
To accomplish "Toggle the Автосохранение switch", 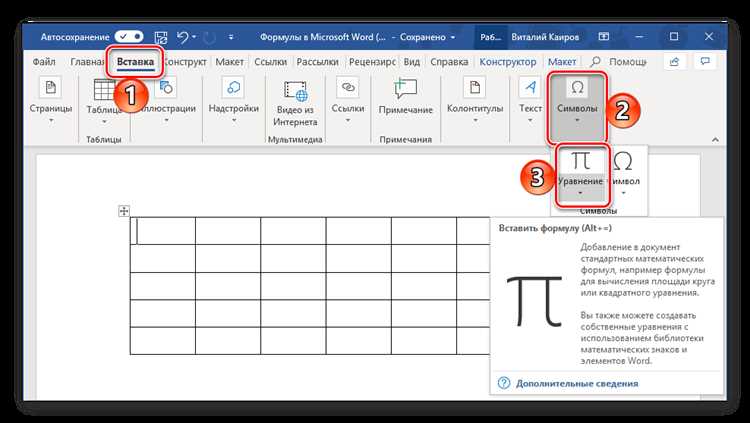I will pyautogui.click(x=129, y=37).
